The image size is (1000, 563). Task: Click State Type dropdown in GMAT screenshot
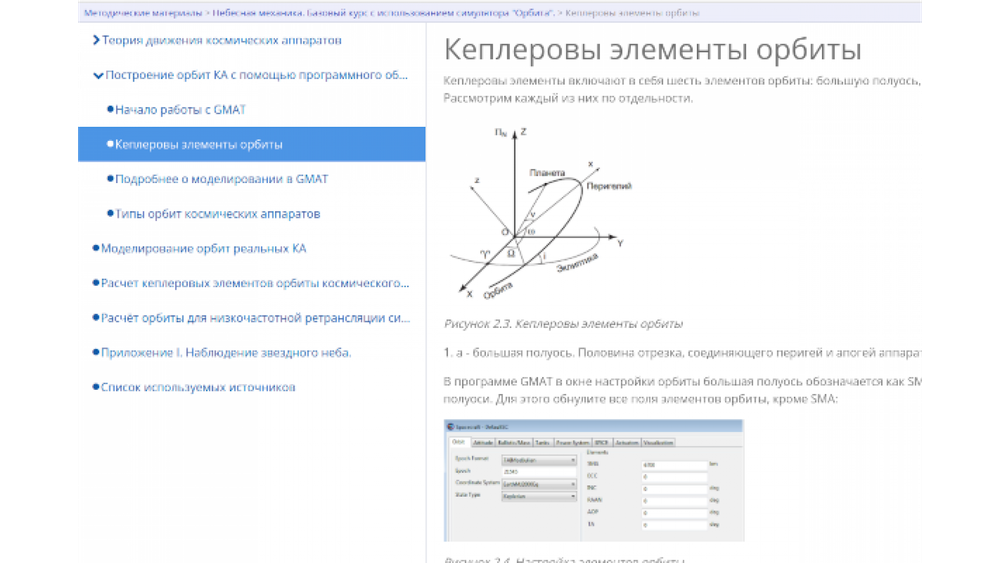pyautogui.click(x=539, y=495)
